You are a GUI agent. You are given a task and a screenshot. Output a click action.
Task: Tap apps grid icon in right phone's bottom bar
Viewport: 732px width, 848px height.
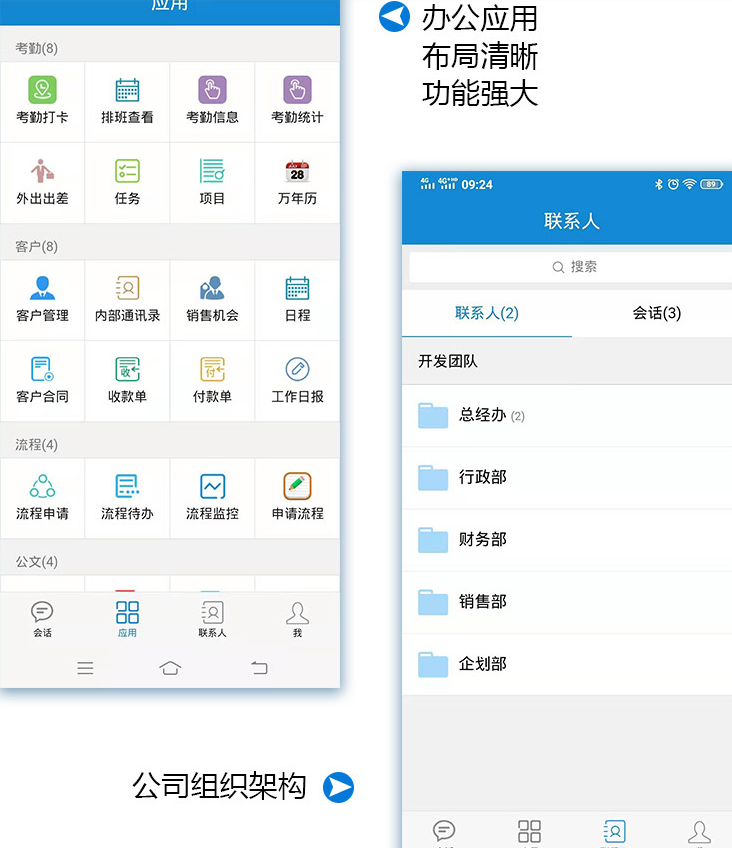tap(529, 831)
